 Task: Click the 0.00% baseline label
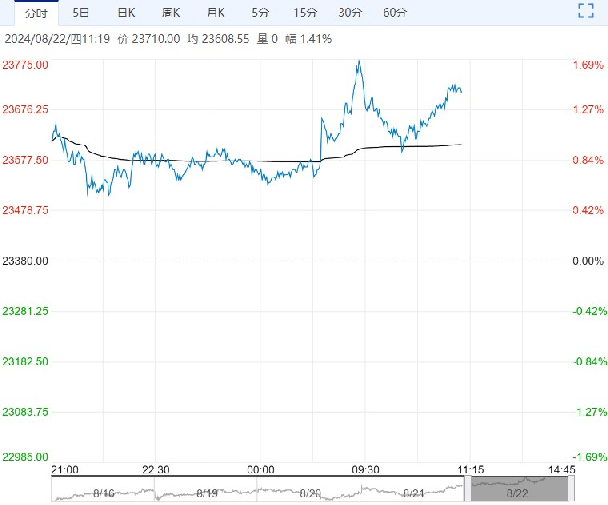(x=585, y=261)
